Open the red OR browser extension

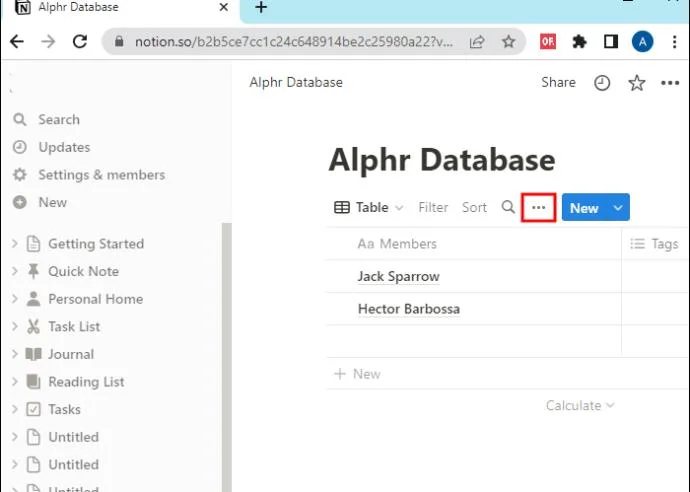click(x=548, y=42)
